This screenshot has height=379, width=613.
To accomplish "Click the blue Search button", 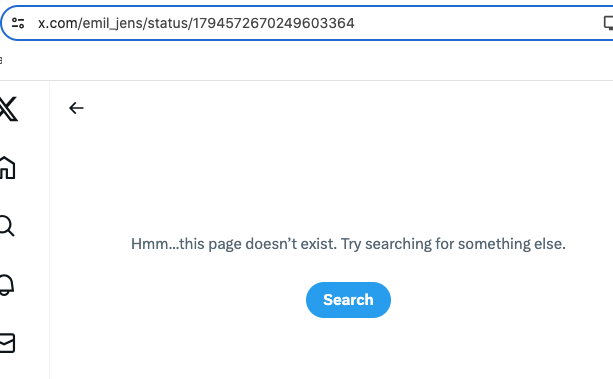I will pyautogui.click(x=348, y=300).
